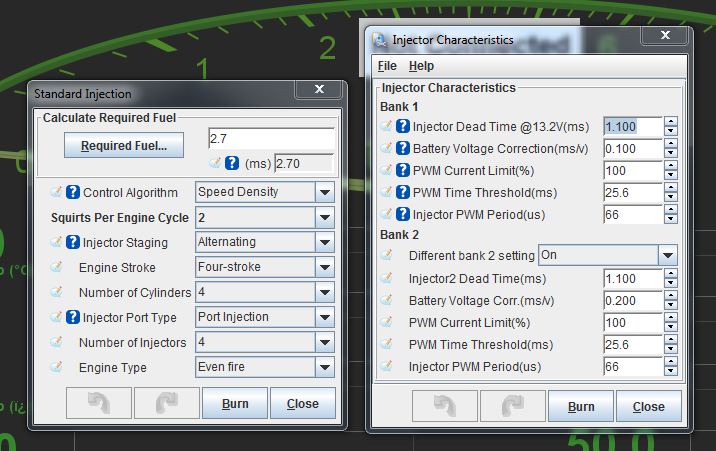716x451 pixels.
Task: Open help for Injector Port Type
Action: (x=73, y=317)
